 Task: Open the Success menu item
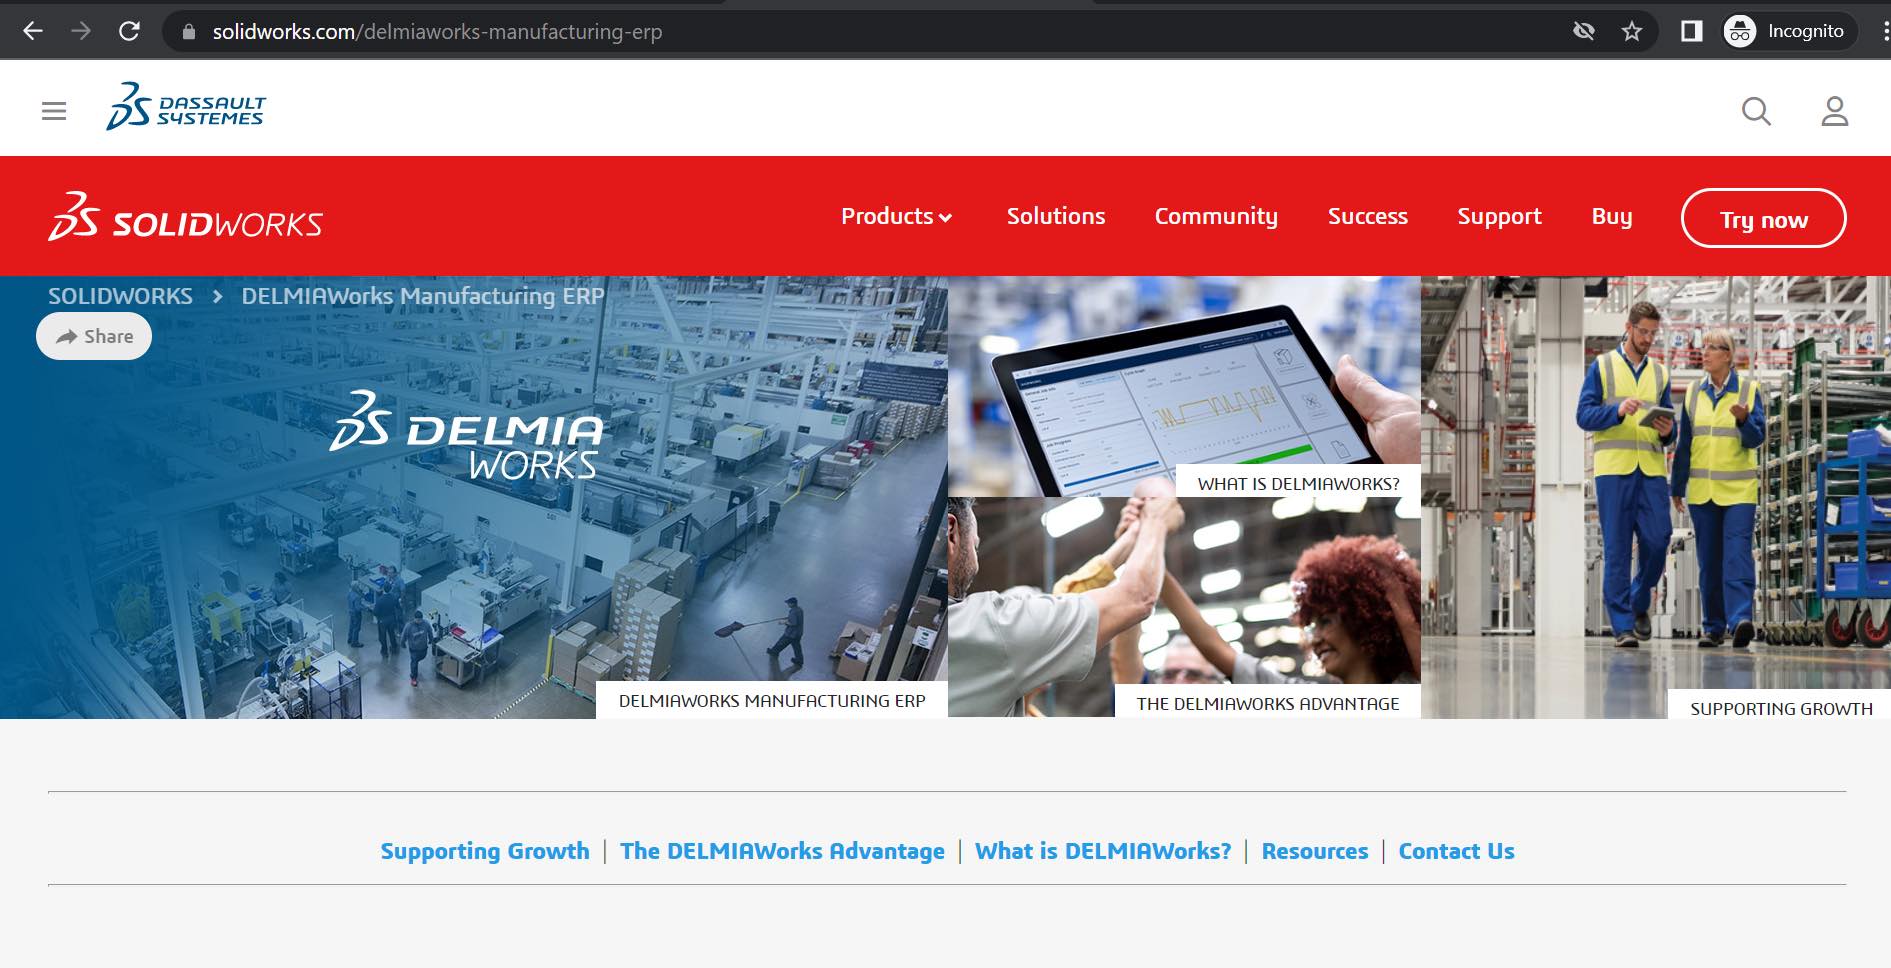1367,216
